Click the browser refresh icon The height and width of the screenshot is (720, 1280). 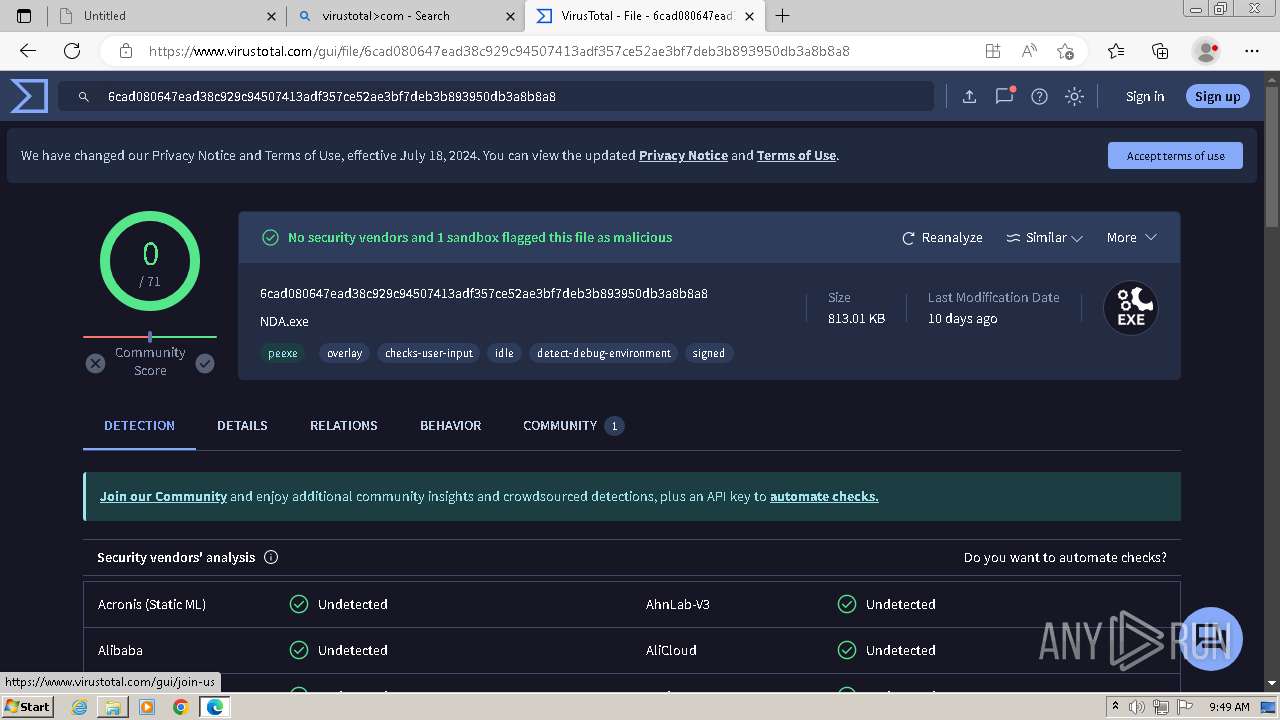tap(72, 51)
